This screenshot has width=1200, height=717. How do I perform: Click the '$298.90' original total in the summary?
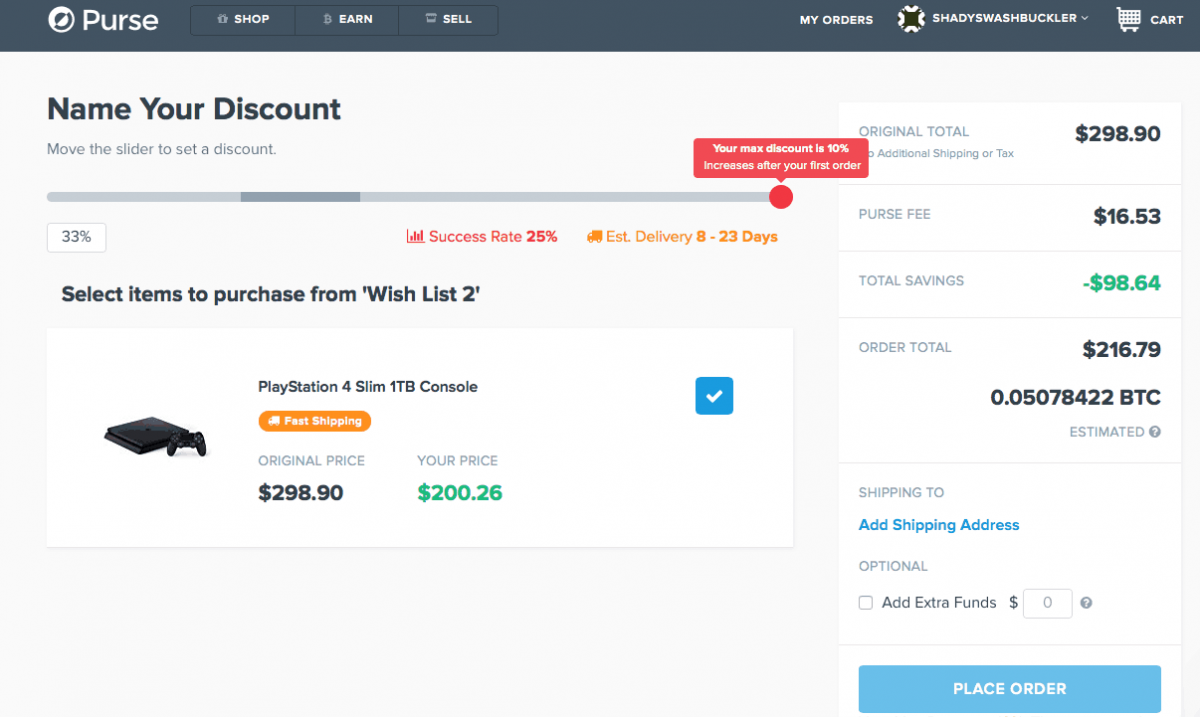(x=1118, y=134)
